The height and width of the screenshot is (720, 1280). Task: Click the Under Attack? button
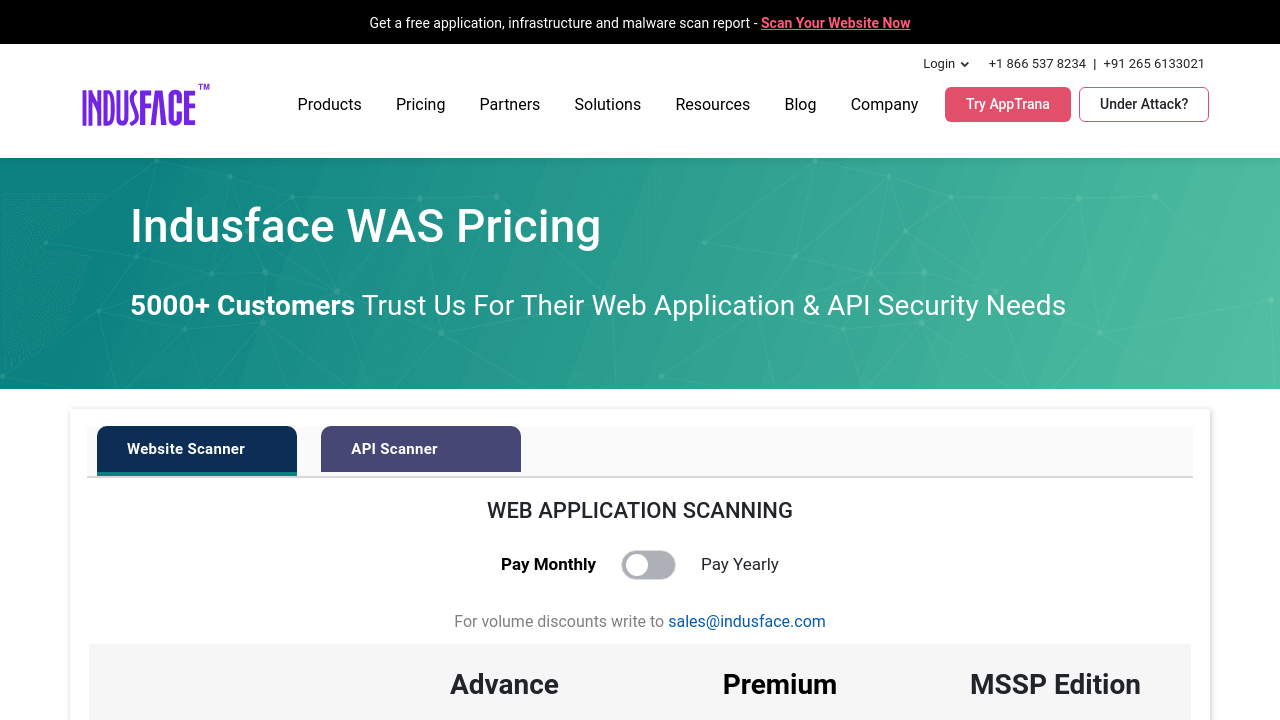[x=1144, y=105]
